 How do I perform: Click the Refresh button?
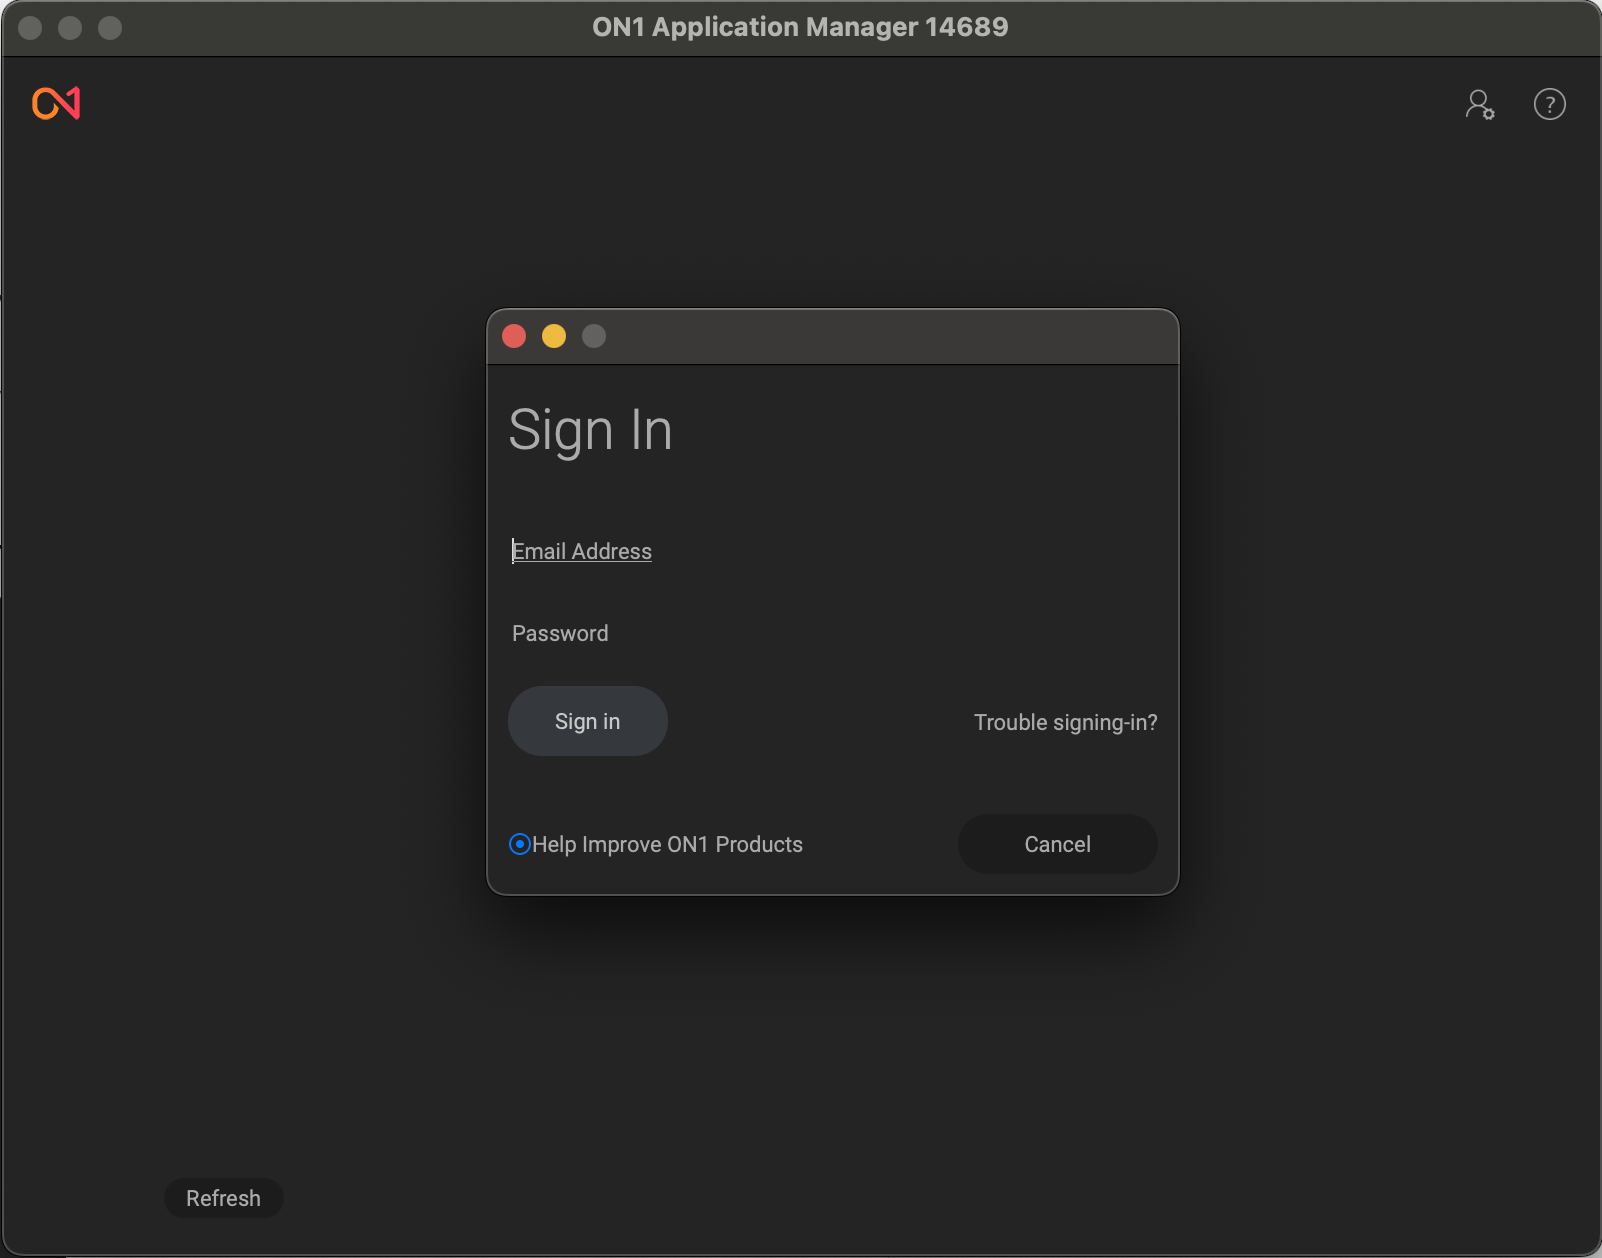223,1198
